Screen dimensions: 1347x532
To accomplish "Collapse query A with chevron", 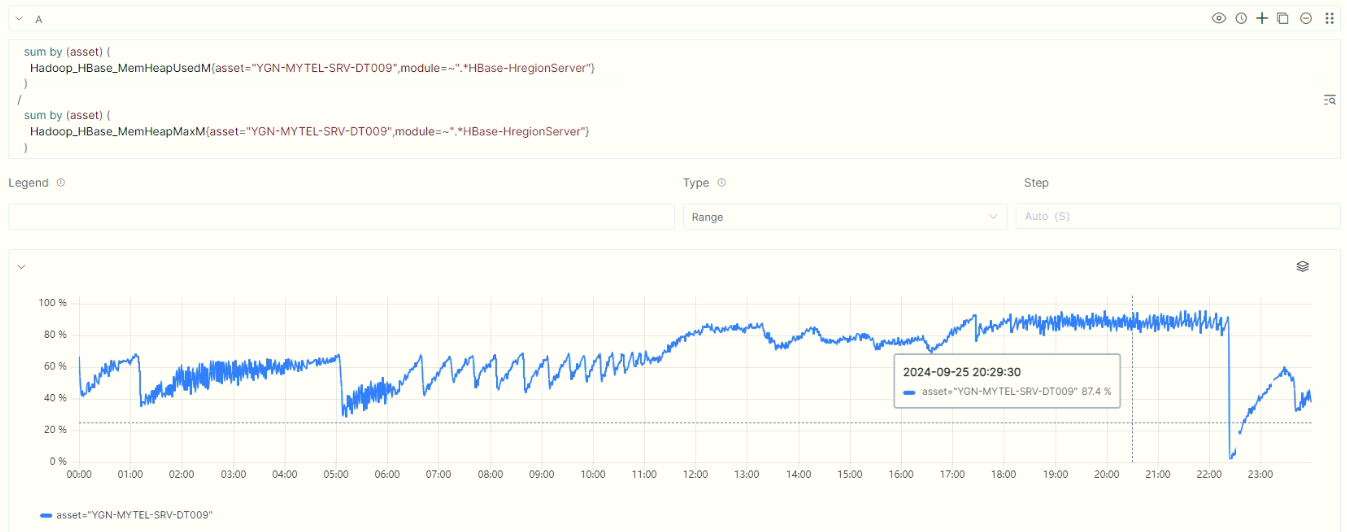I will click(x=19, y=18).
